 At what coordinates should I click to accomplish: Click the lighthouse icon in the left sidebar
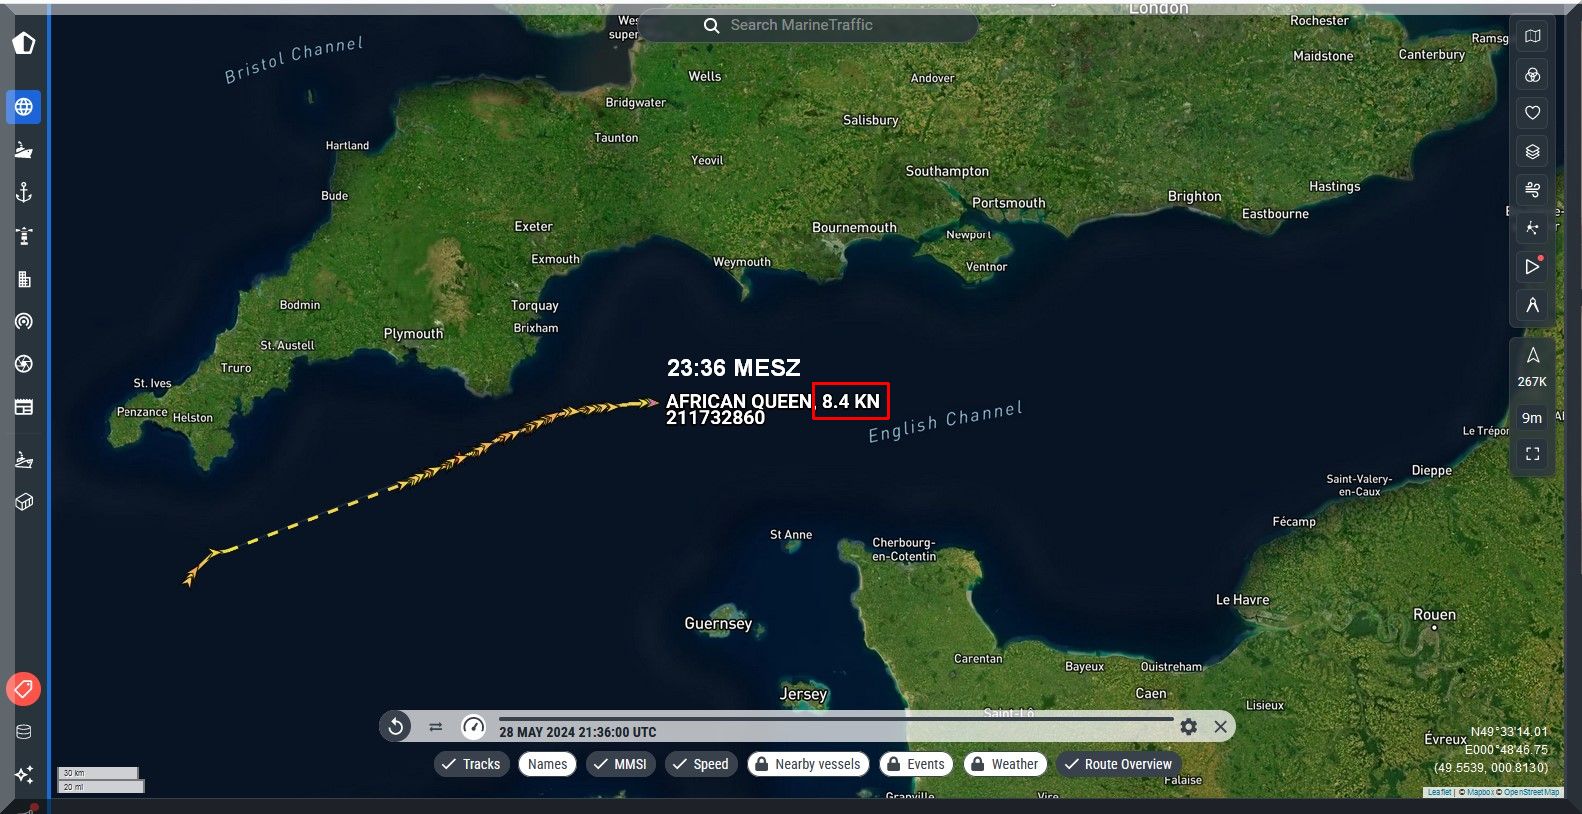tap(24, 236)
